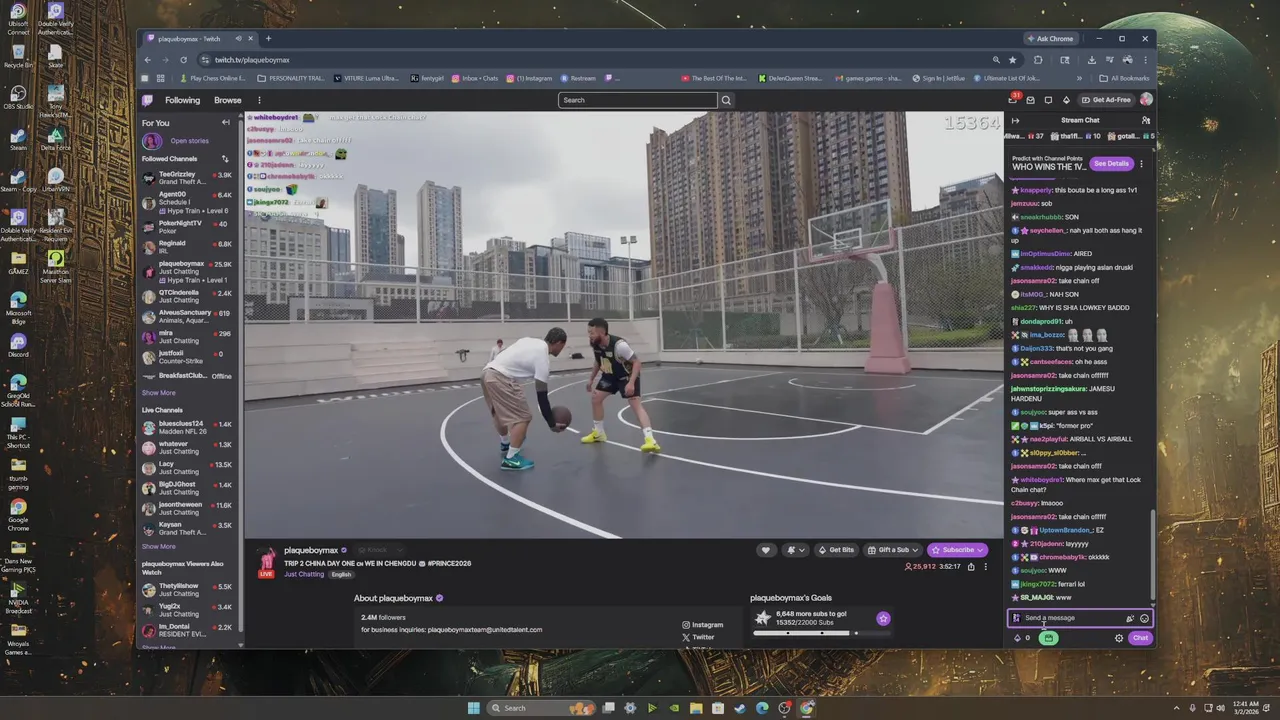
Task: Click the Bits cheer icon in message box
Action: click(1130, 618)
